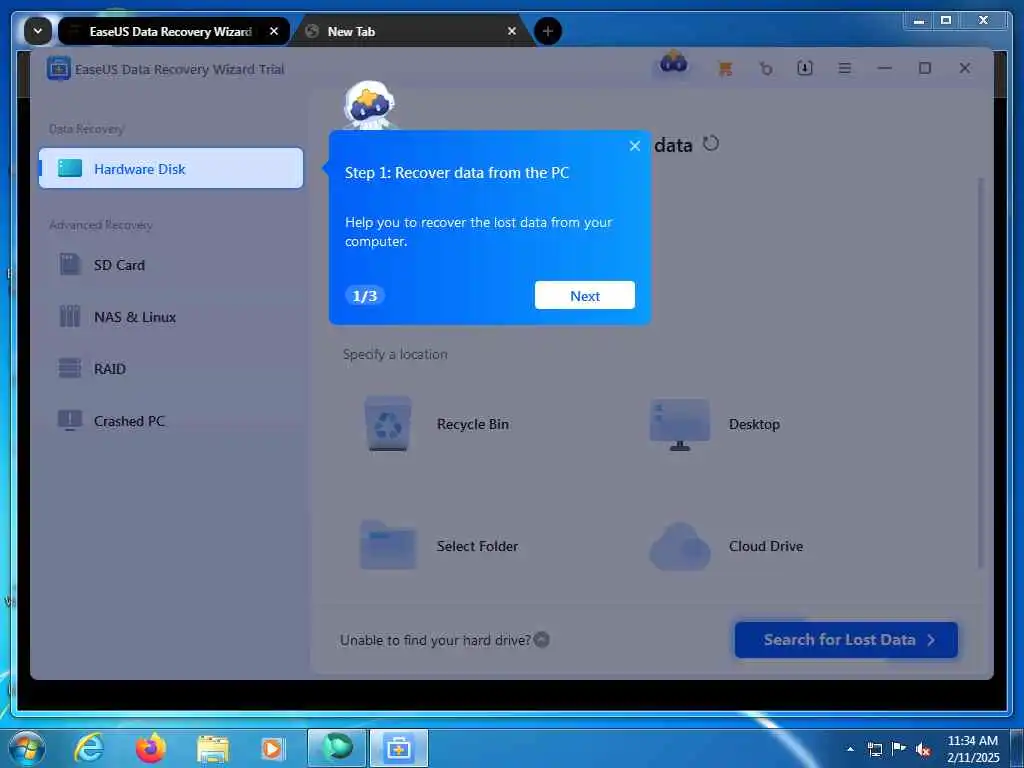1024x768 pixels.
Task: Click the Cloud Drive label
Action: pos(766,546)
